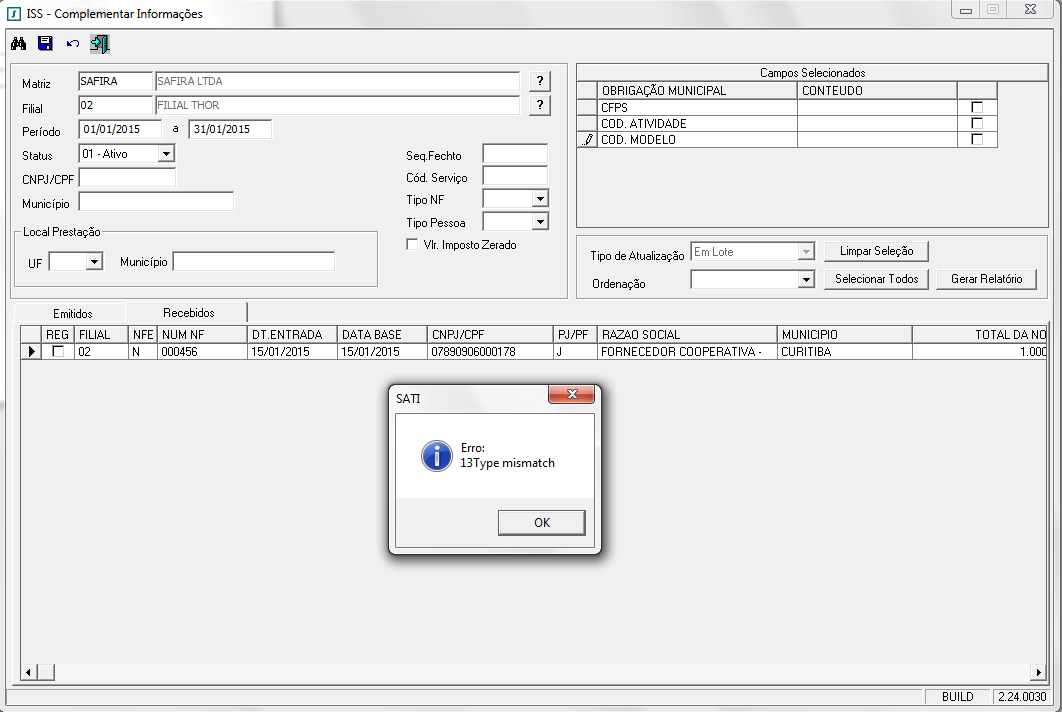Open the UF dropdown in Local Prestação

click(x=94, y=261)
